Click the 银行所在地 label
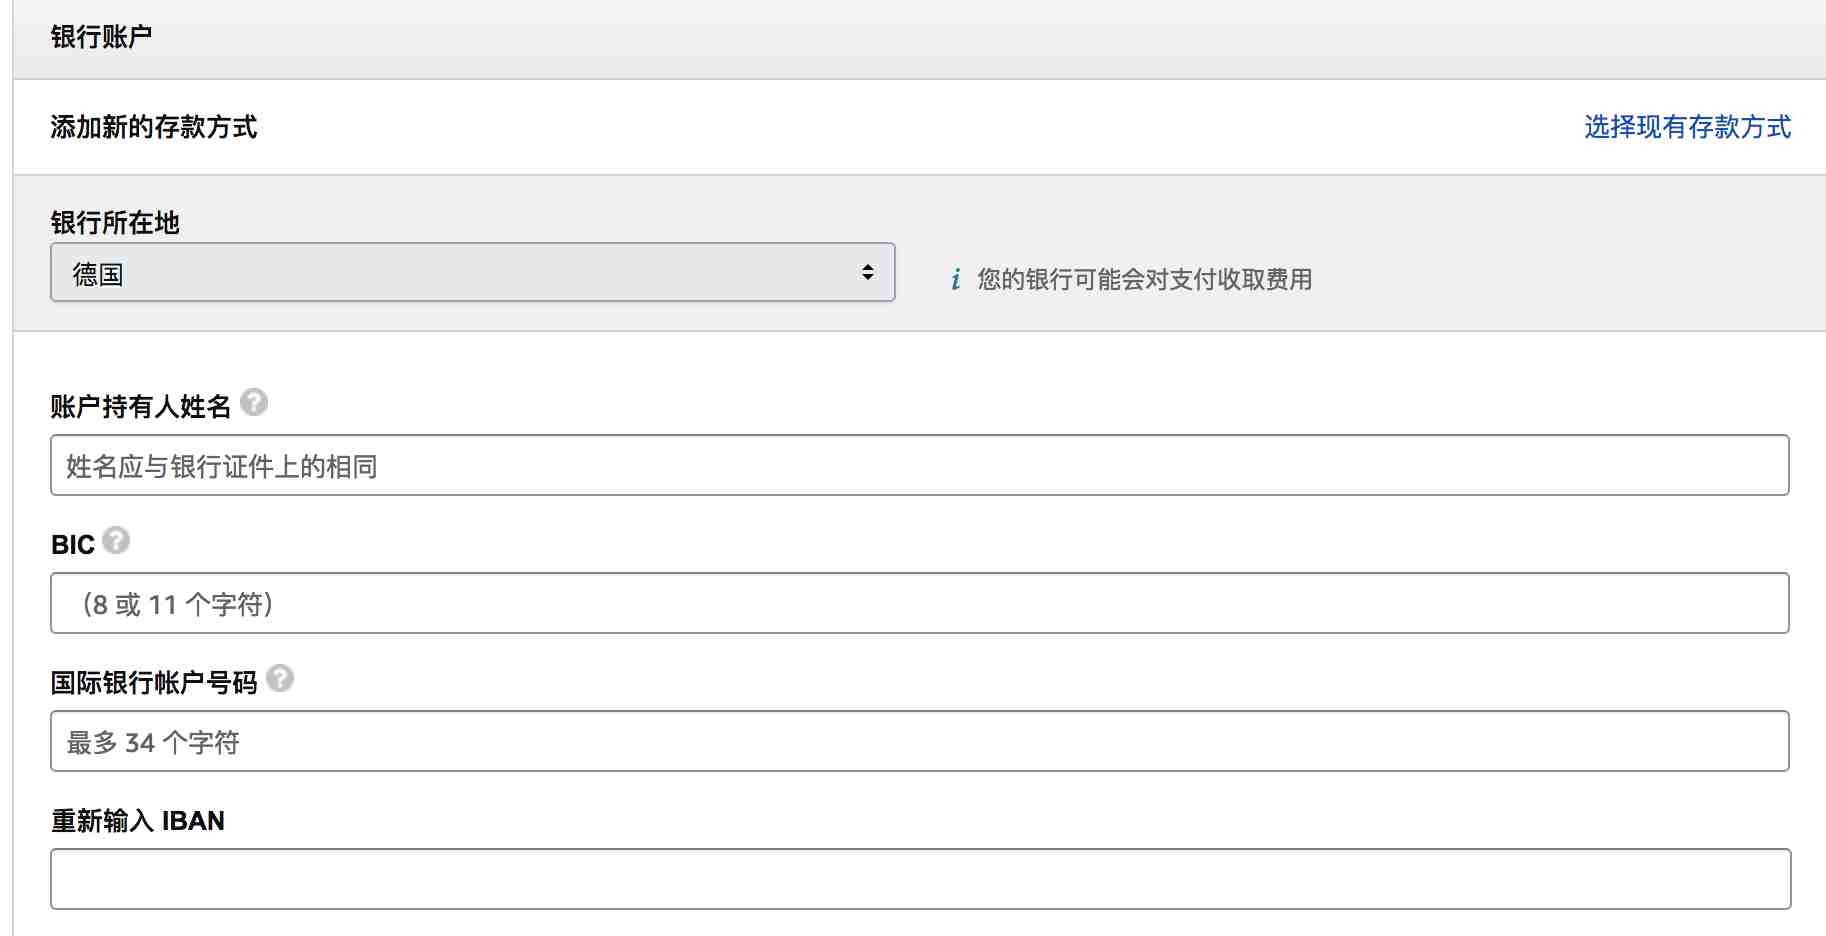 (115, 222)
